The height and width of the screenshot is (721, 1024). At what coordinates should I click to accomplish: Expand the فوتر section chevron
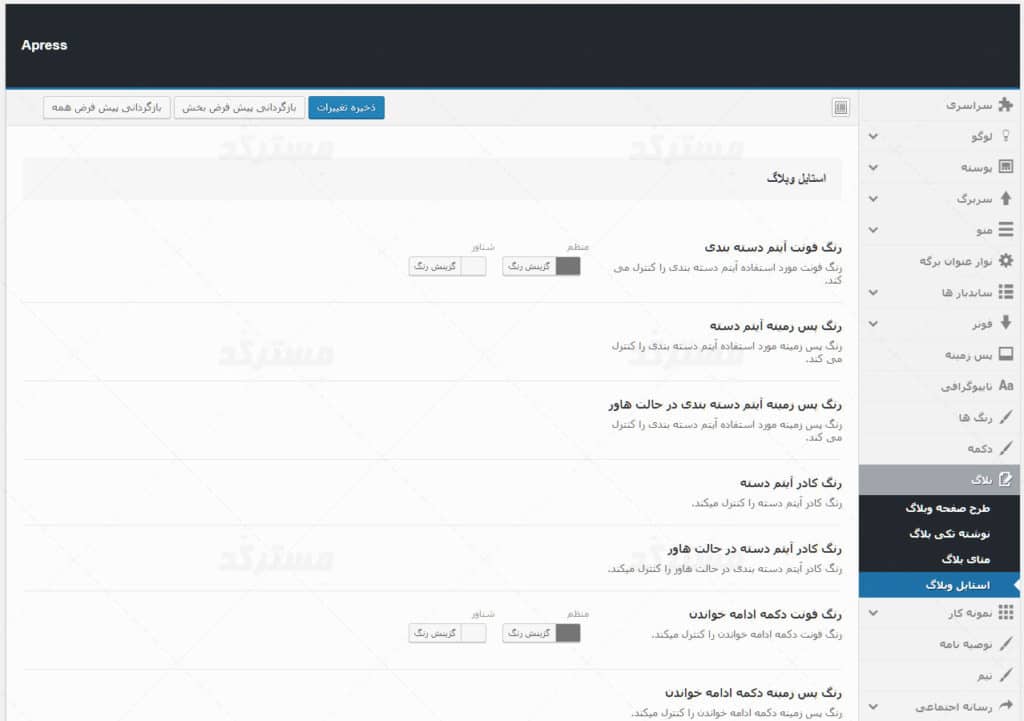(873, 323)
